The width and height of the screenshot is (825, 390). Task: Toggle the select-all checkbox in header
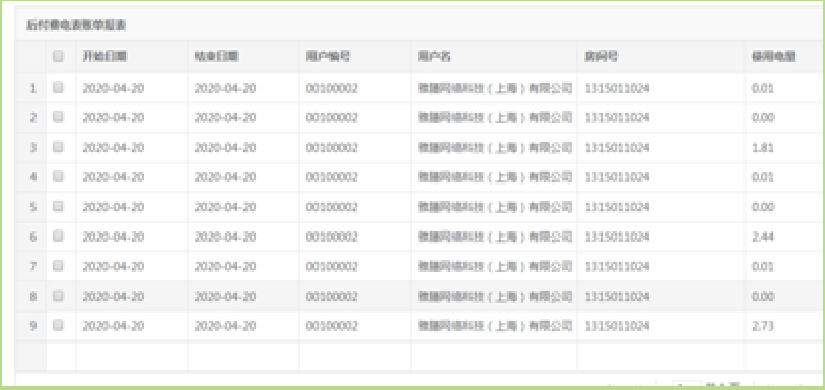[58, 56]
